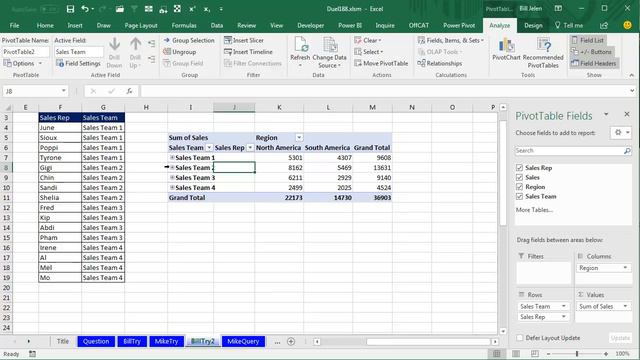Click the insert function fx icon
Screen dimensions: 640x360
coord(129,91)
